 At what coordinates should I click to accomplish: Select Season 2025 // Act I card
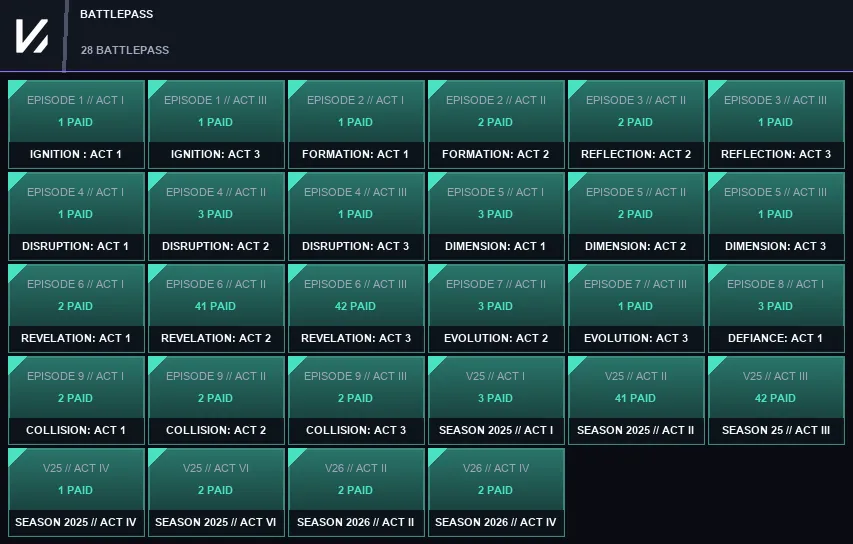tap(496, 400)
